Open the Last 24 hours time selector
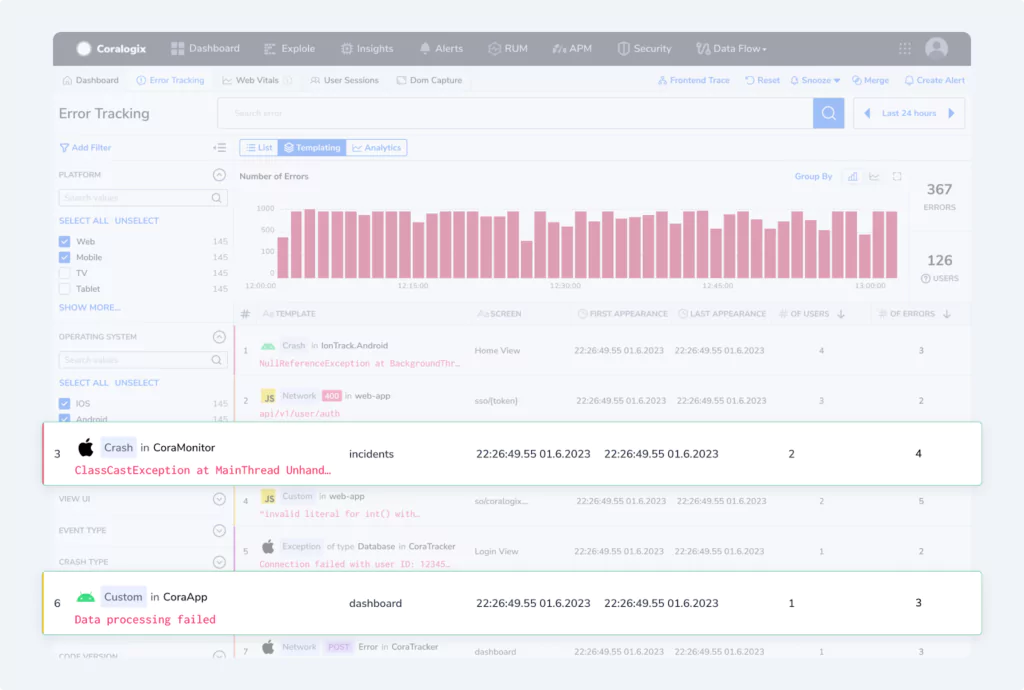The height and width of the screenshot is (690, 1024). click(909, 113)
